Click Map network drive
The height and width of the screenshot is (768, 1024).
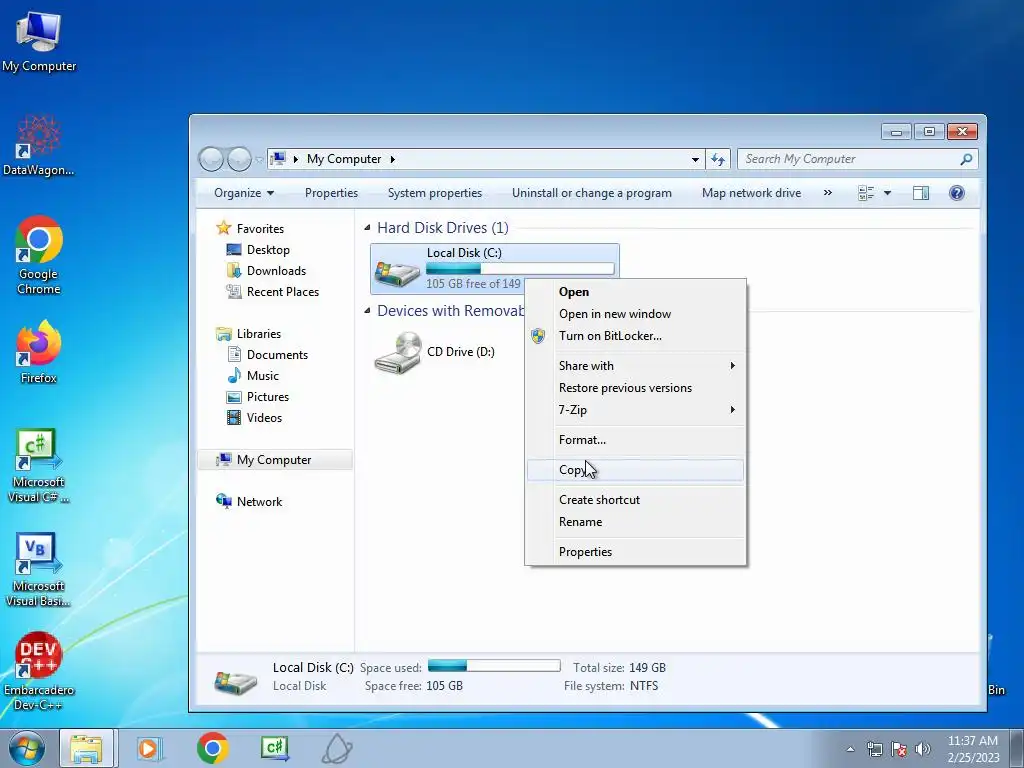coord(751,193)
